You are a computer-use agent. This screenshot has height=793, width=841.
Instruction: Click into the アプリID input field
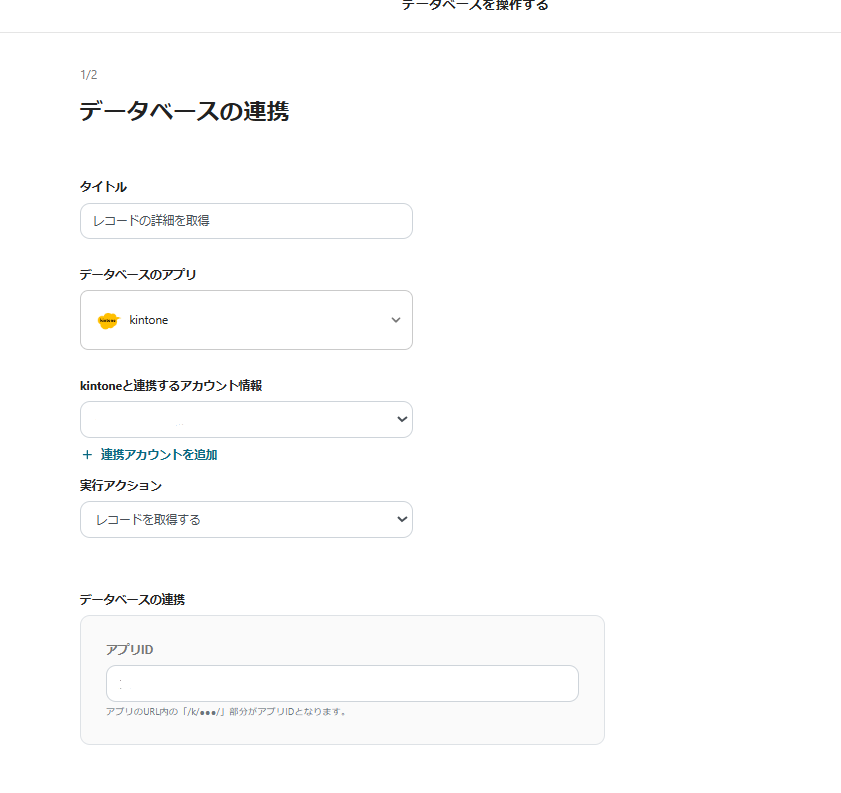pos(342,683)
